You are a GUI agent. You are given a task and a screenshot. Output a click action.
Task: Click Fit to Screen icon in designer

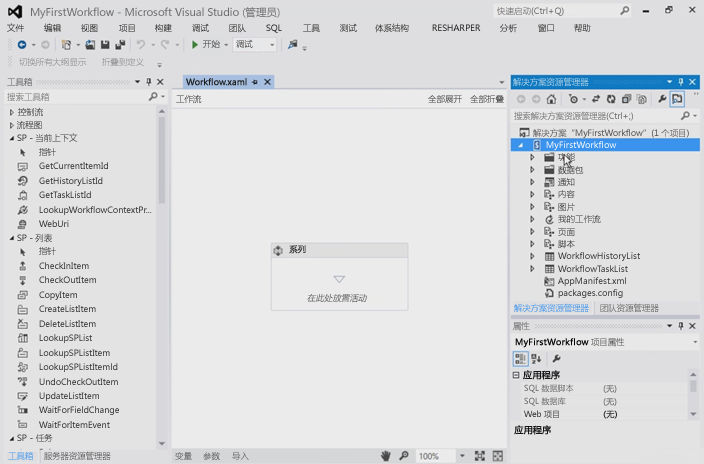click(x=480, y=456)
